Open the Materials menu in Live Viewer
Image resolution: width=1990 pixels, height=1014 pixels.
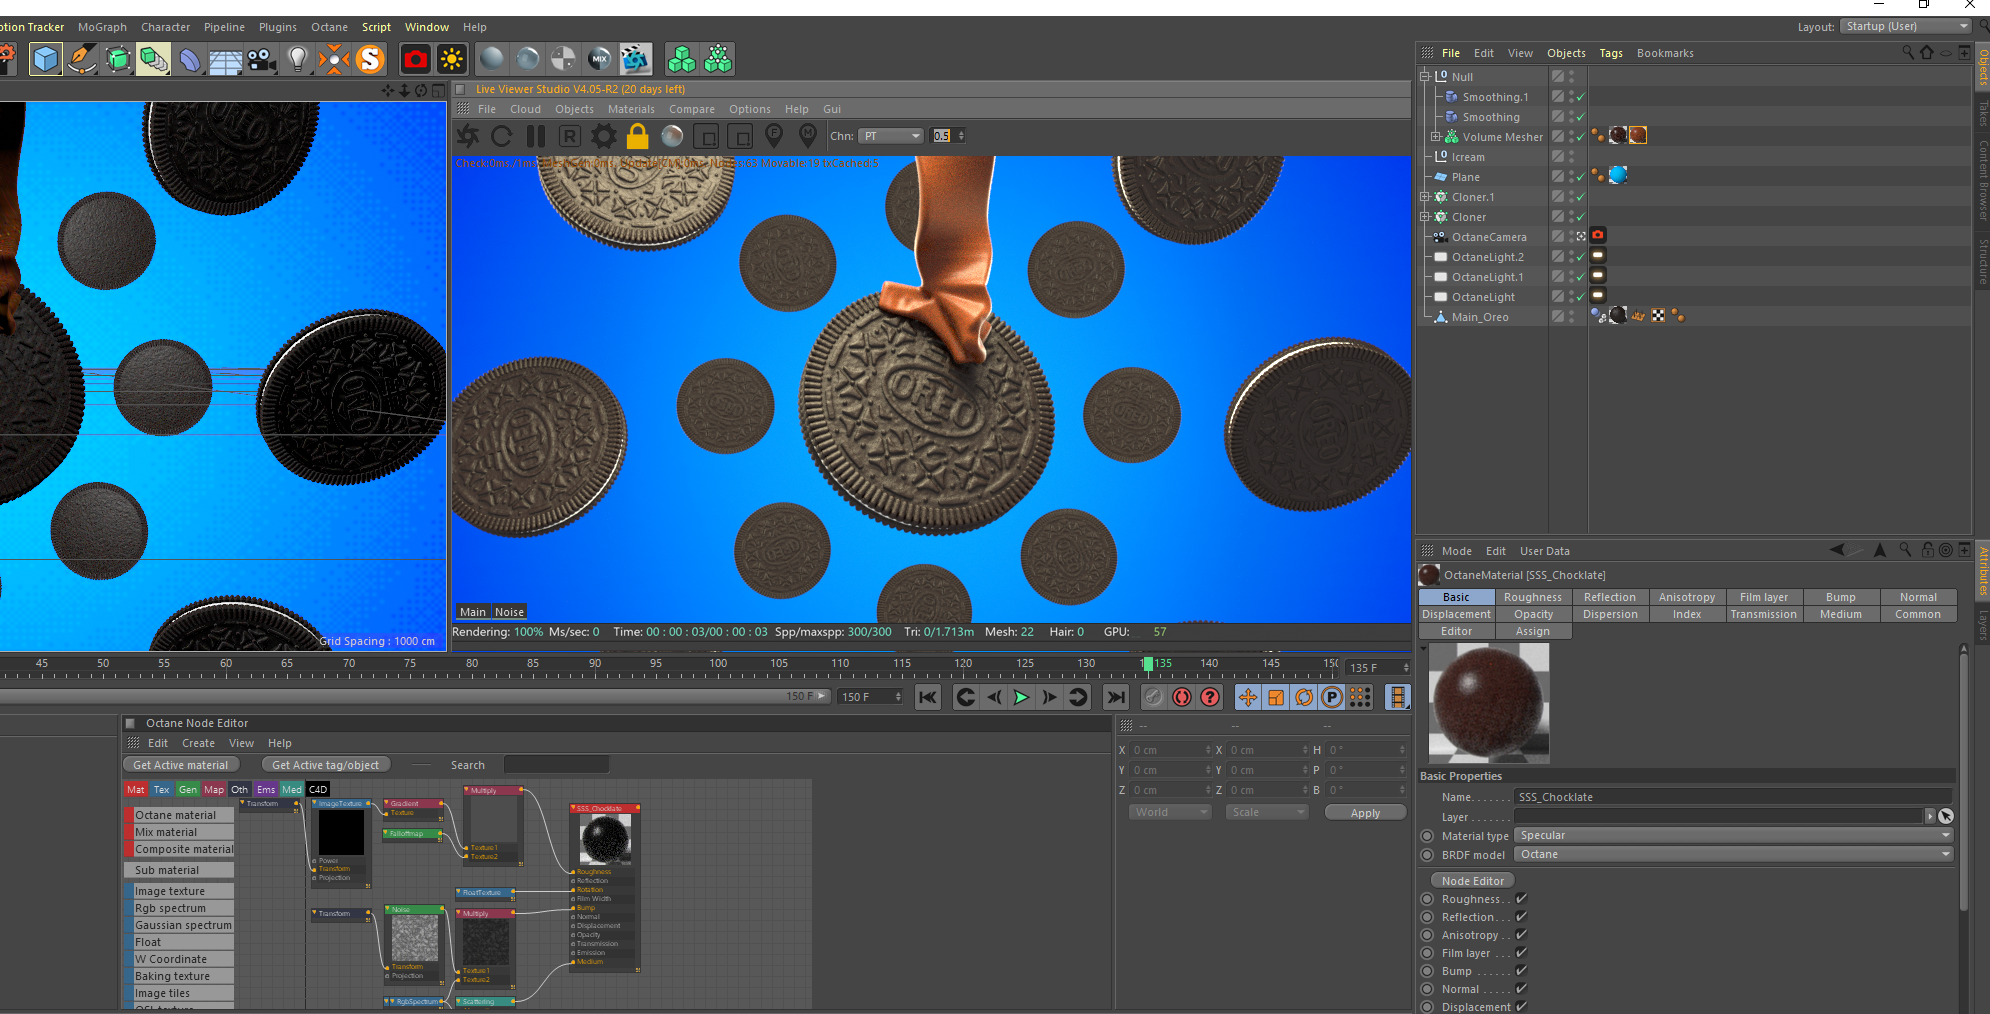631,109
